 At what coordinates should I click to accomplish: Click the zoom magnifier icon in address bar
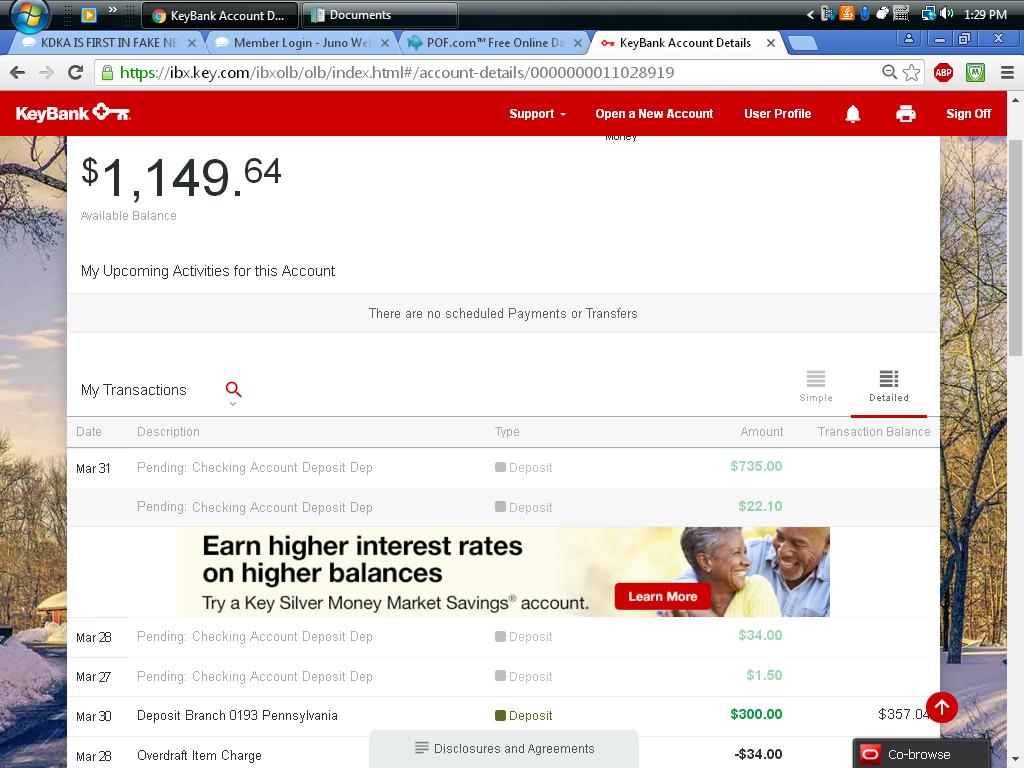coord(889,72)
